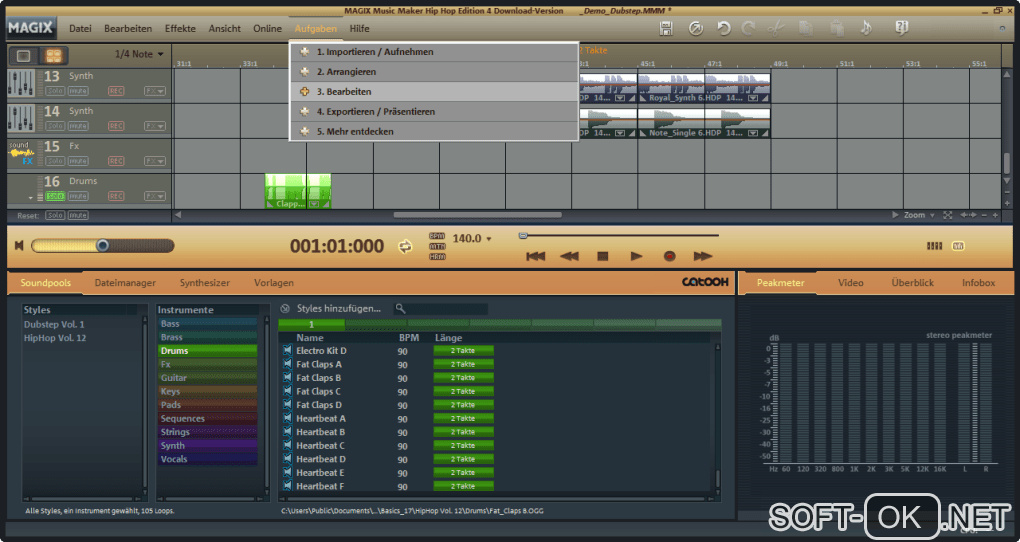Image resolution: width=1020 pixels, height=542 pixels.
Task: Open the 1/4 Note grid dropdown
Action: (x=139, y=54)
